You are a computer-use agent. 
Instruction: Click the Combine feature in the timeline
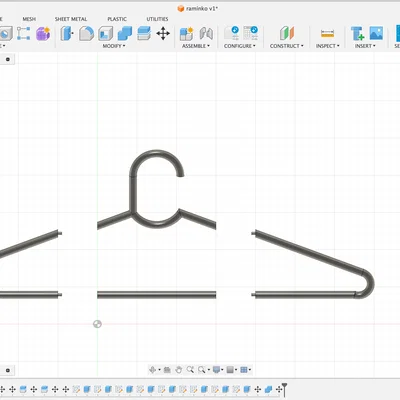coord(268,389)
